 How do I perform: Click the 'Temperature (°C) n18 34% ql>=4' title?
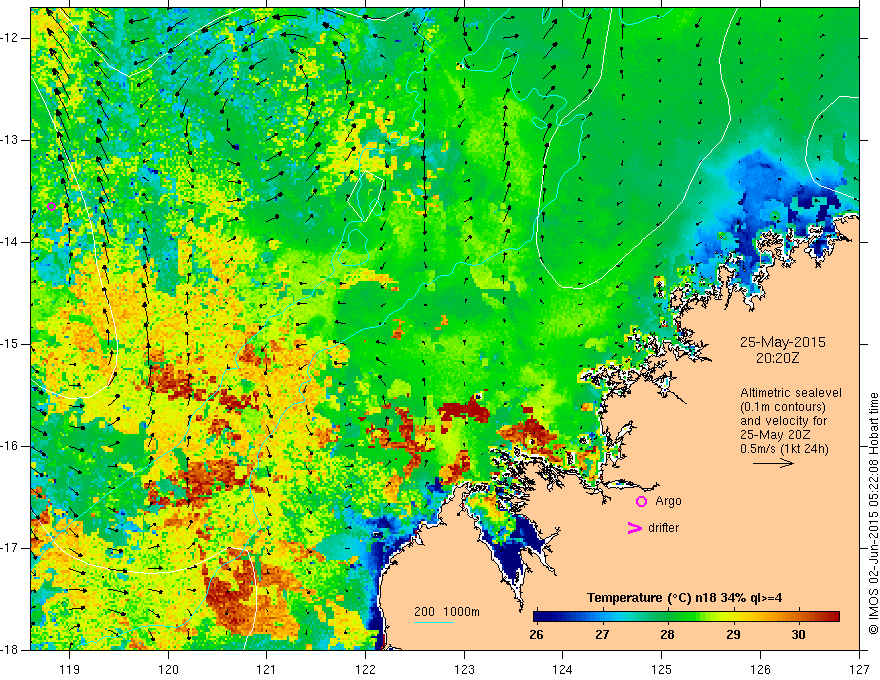(685, 598)
